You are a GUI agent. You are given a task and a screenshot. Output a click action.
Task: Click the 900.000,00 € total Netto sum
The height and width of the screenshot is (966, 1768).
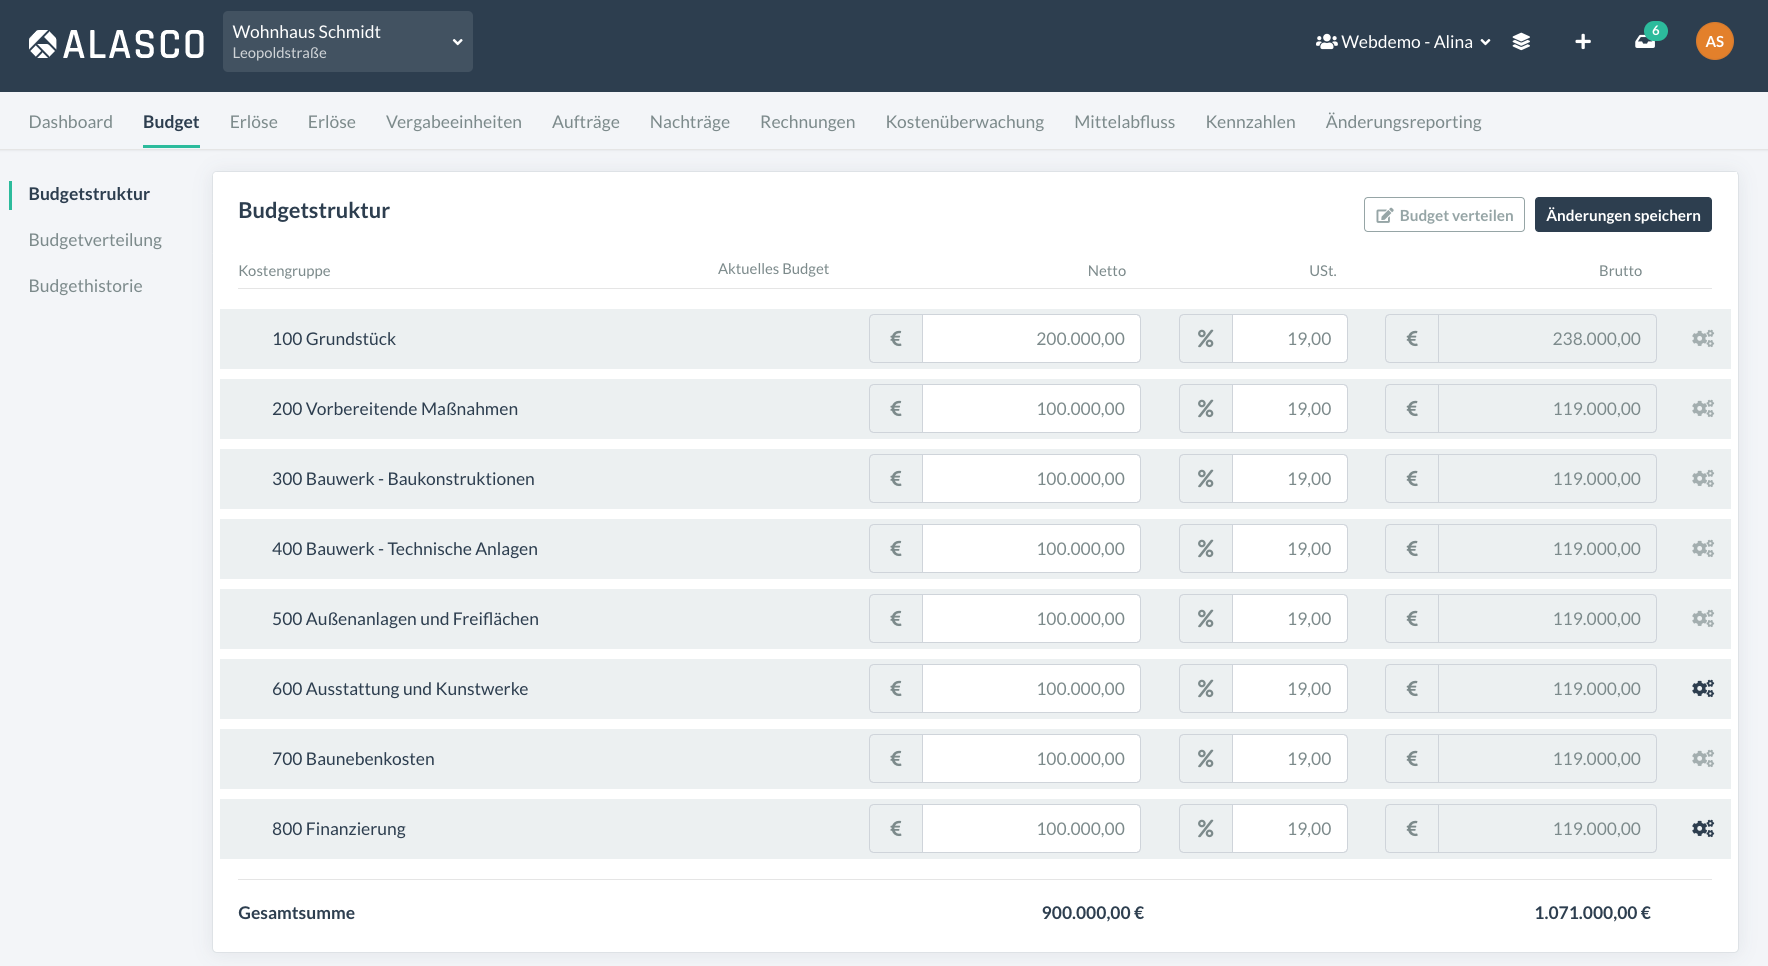click(1093, 913)
